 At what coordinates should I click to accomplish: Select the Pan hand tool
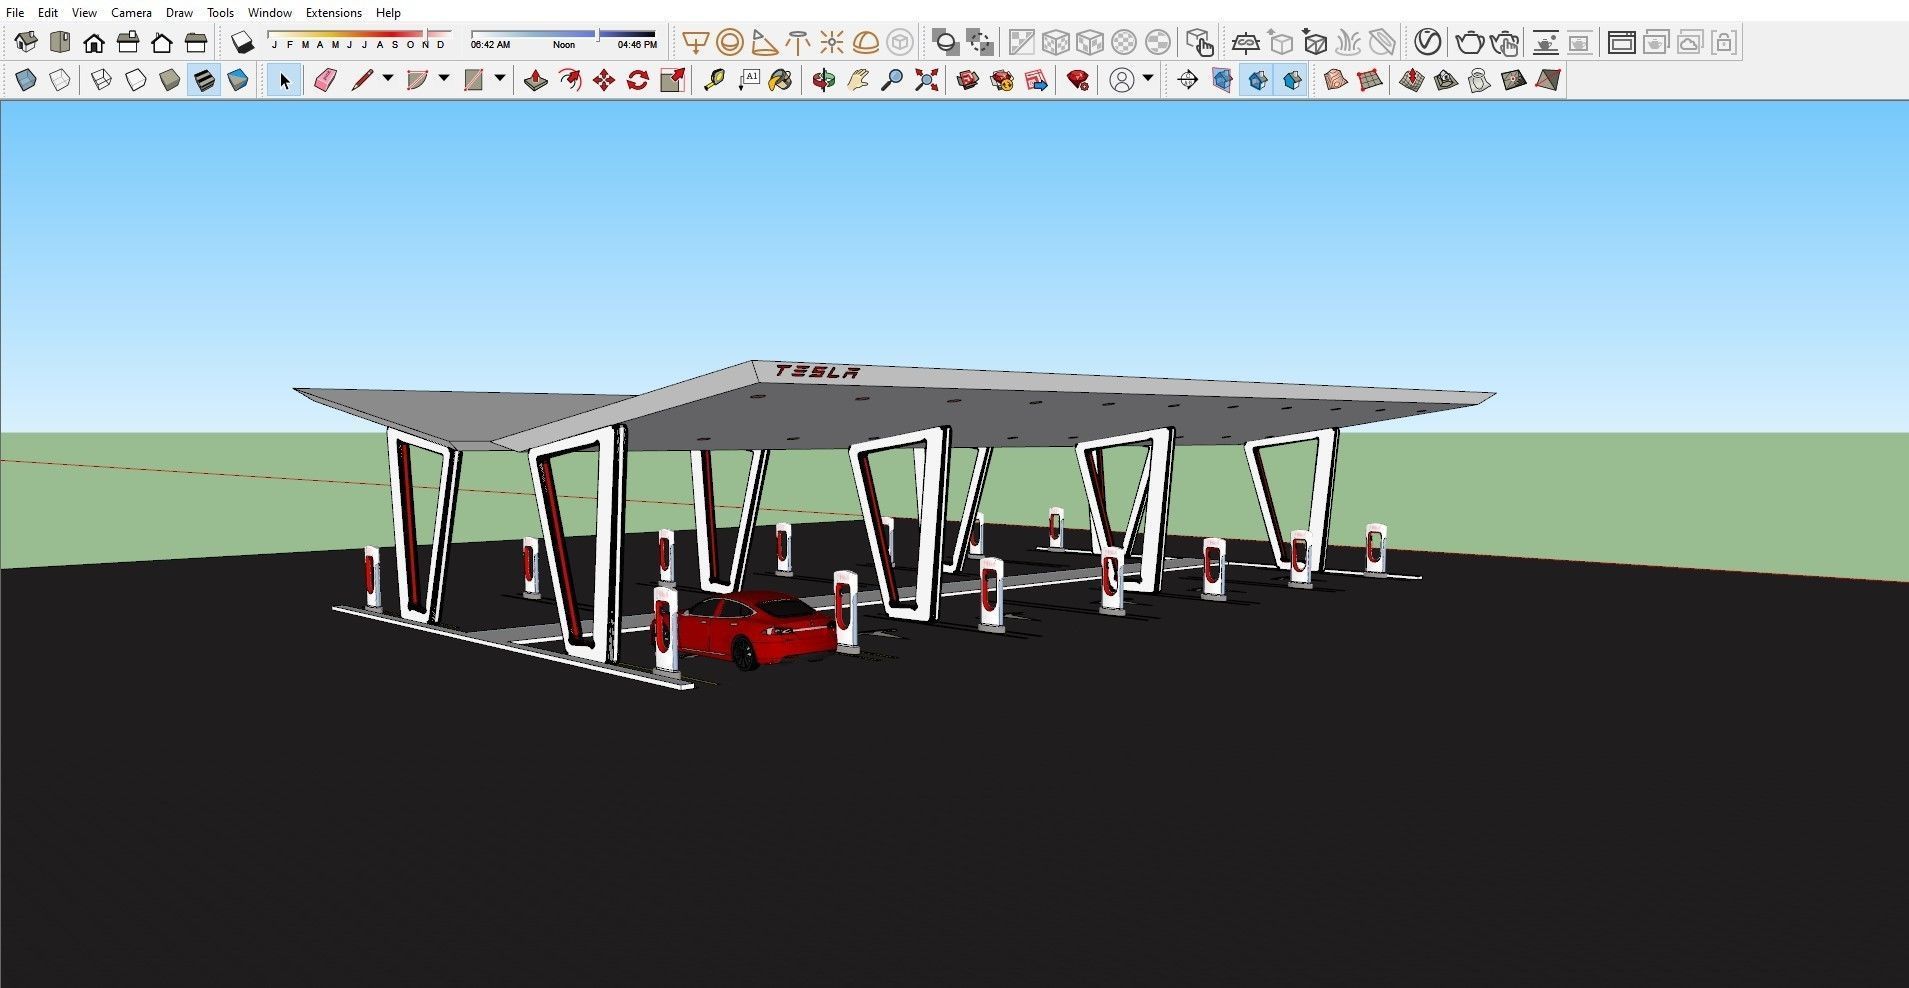(857, 80)
